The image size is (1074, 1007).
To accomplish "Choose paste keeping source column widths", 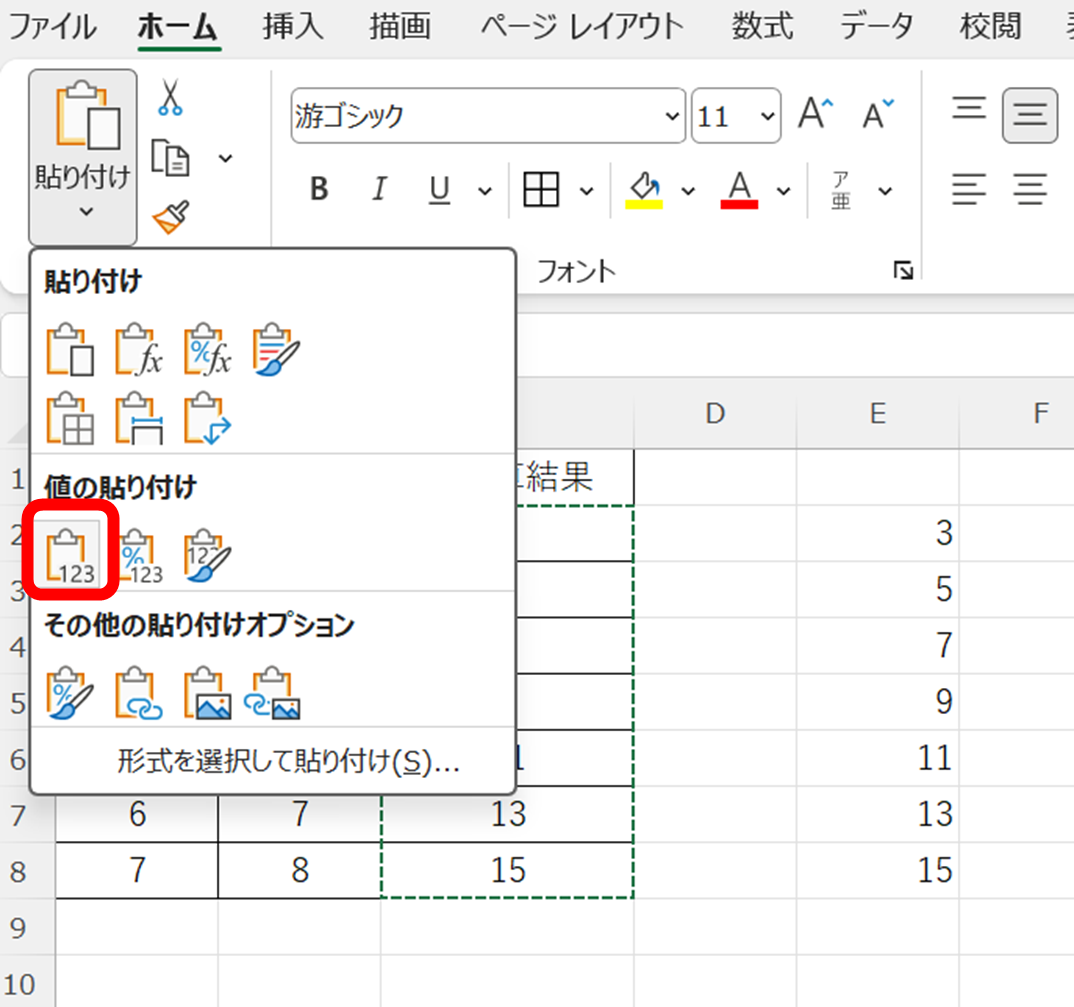I will pyautogui.click(x=139, y=418).
